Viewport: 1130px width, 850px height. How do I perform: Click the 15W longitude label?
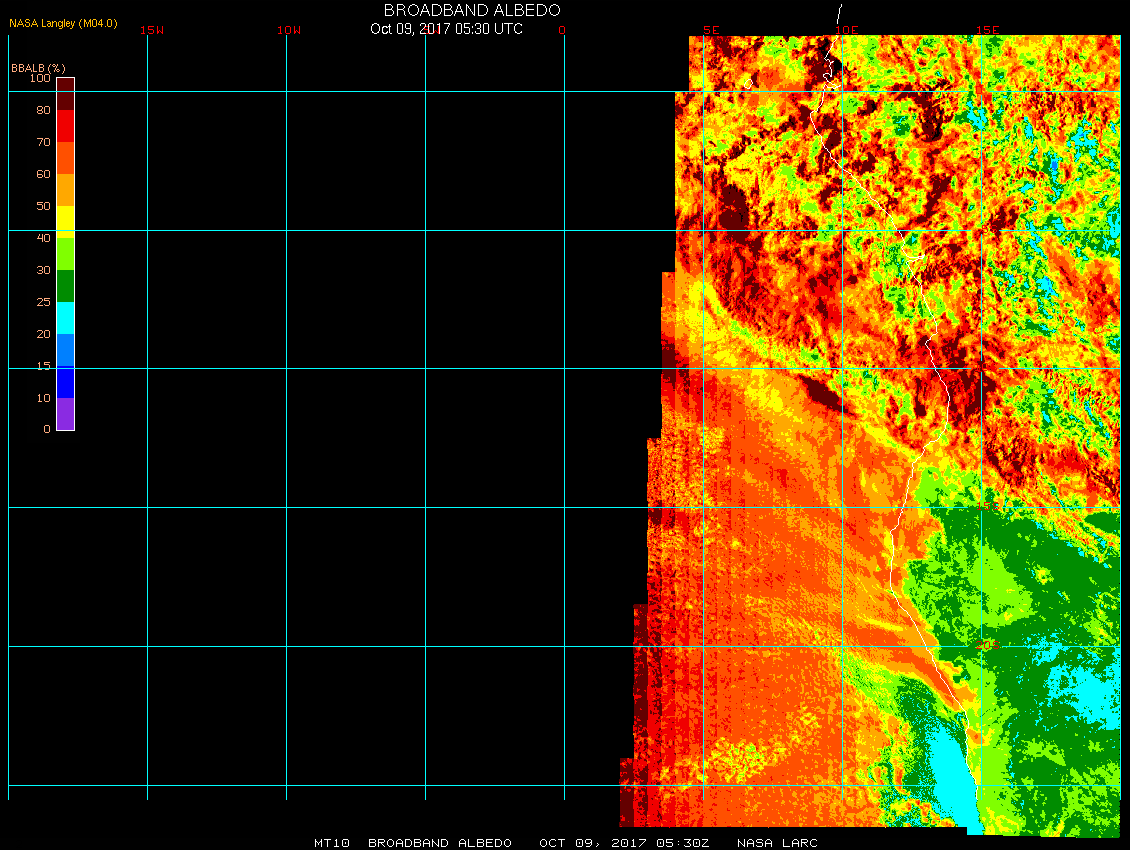(152, 30)
